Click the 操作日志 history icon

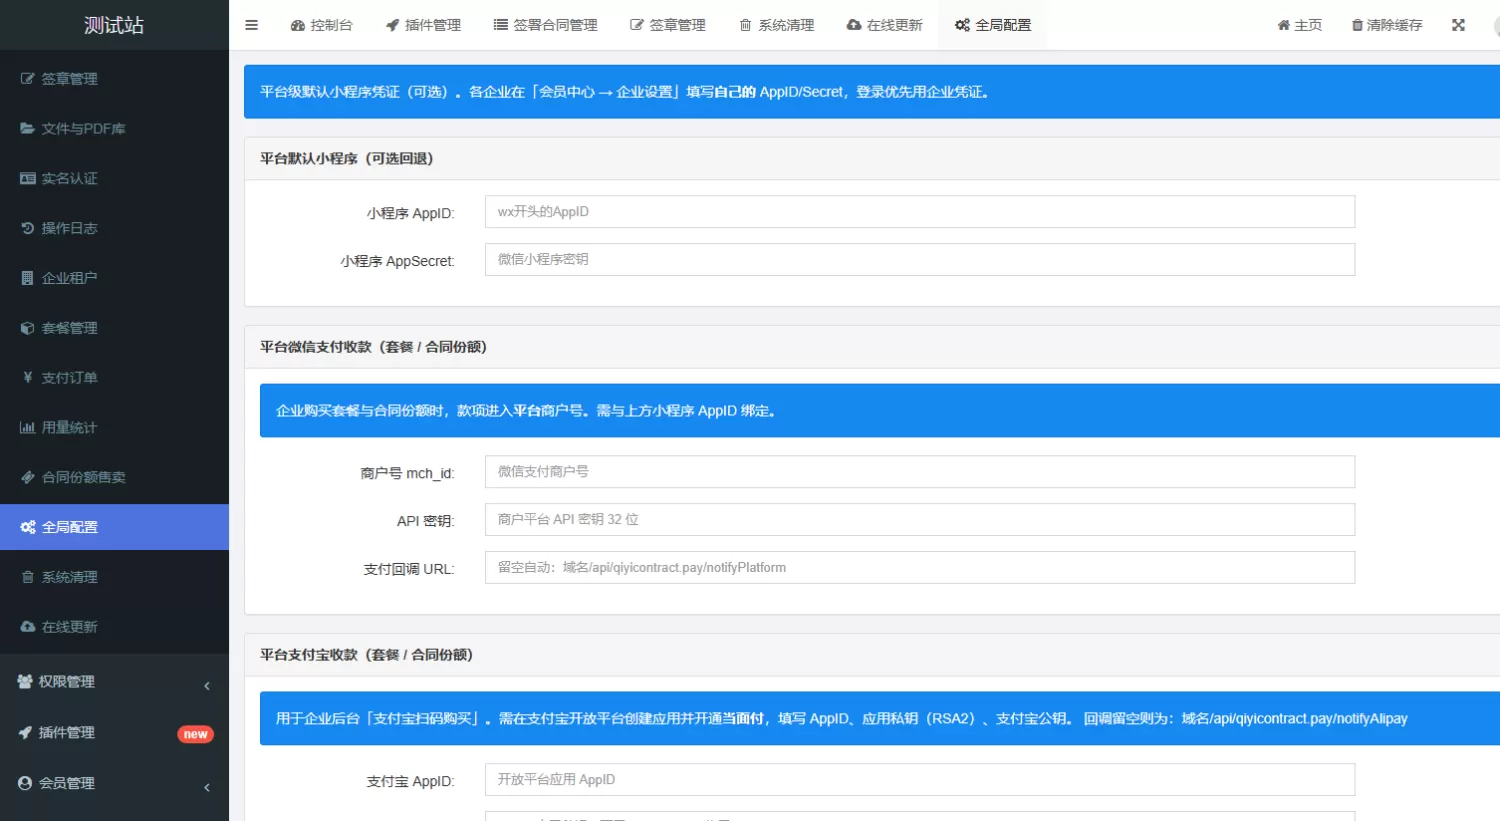pyautogui.click(x=28, y=229)
